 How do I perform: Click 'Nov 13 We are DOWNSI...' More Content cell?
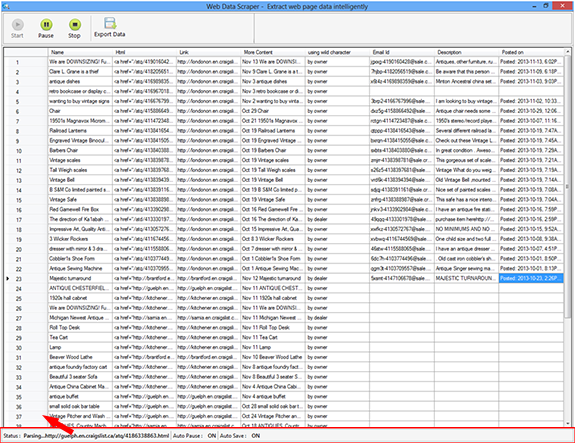click(x=272, y=62)
